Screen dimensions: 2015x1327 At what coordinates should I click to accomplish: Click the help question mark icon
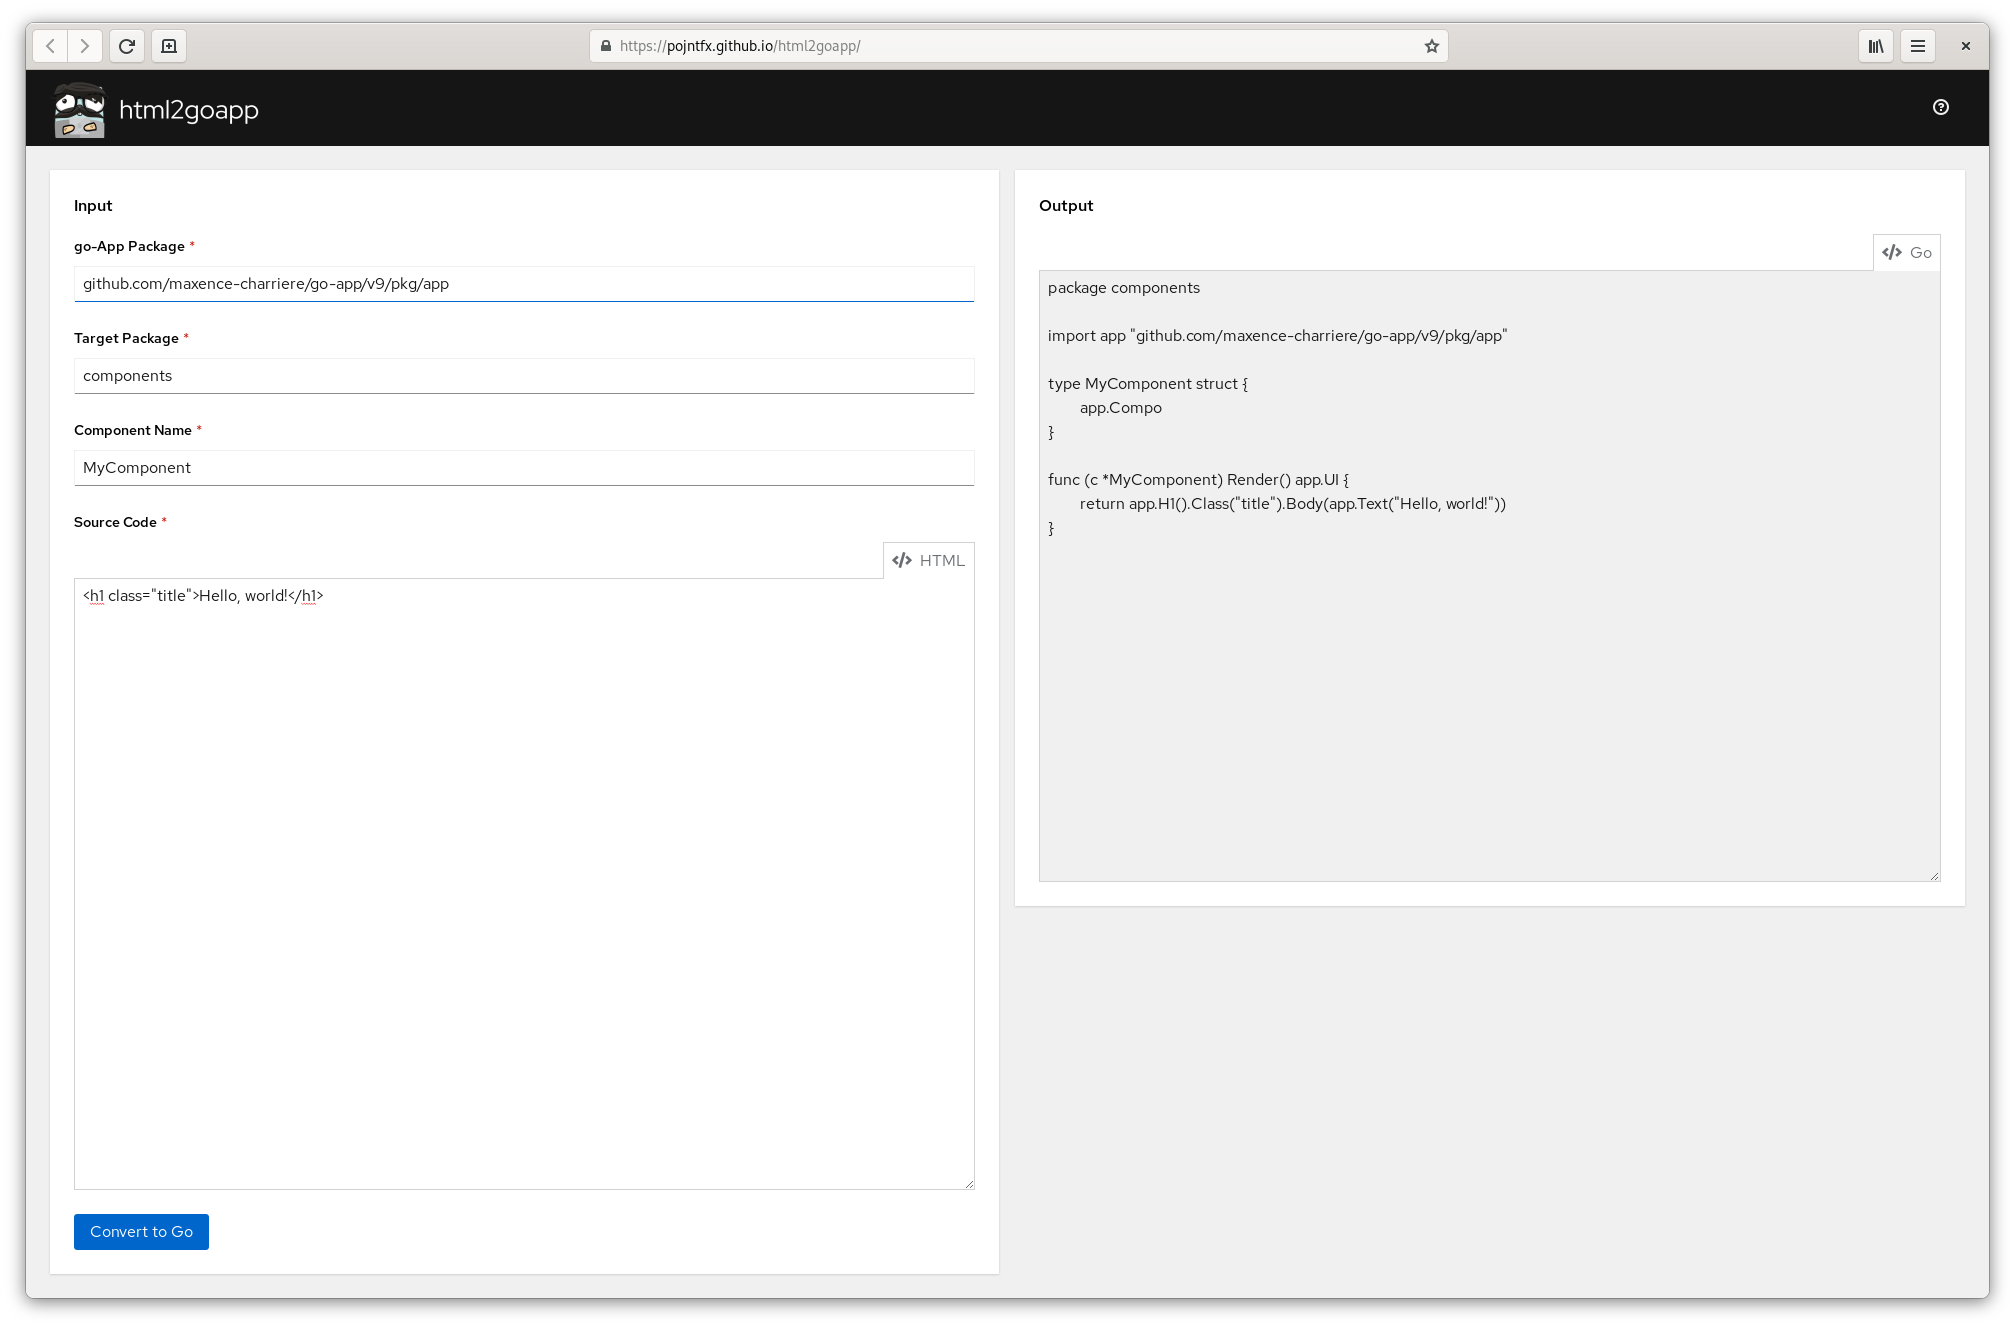[x=1941, y=107]
